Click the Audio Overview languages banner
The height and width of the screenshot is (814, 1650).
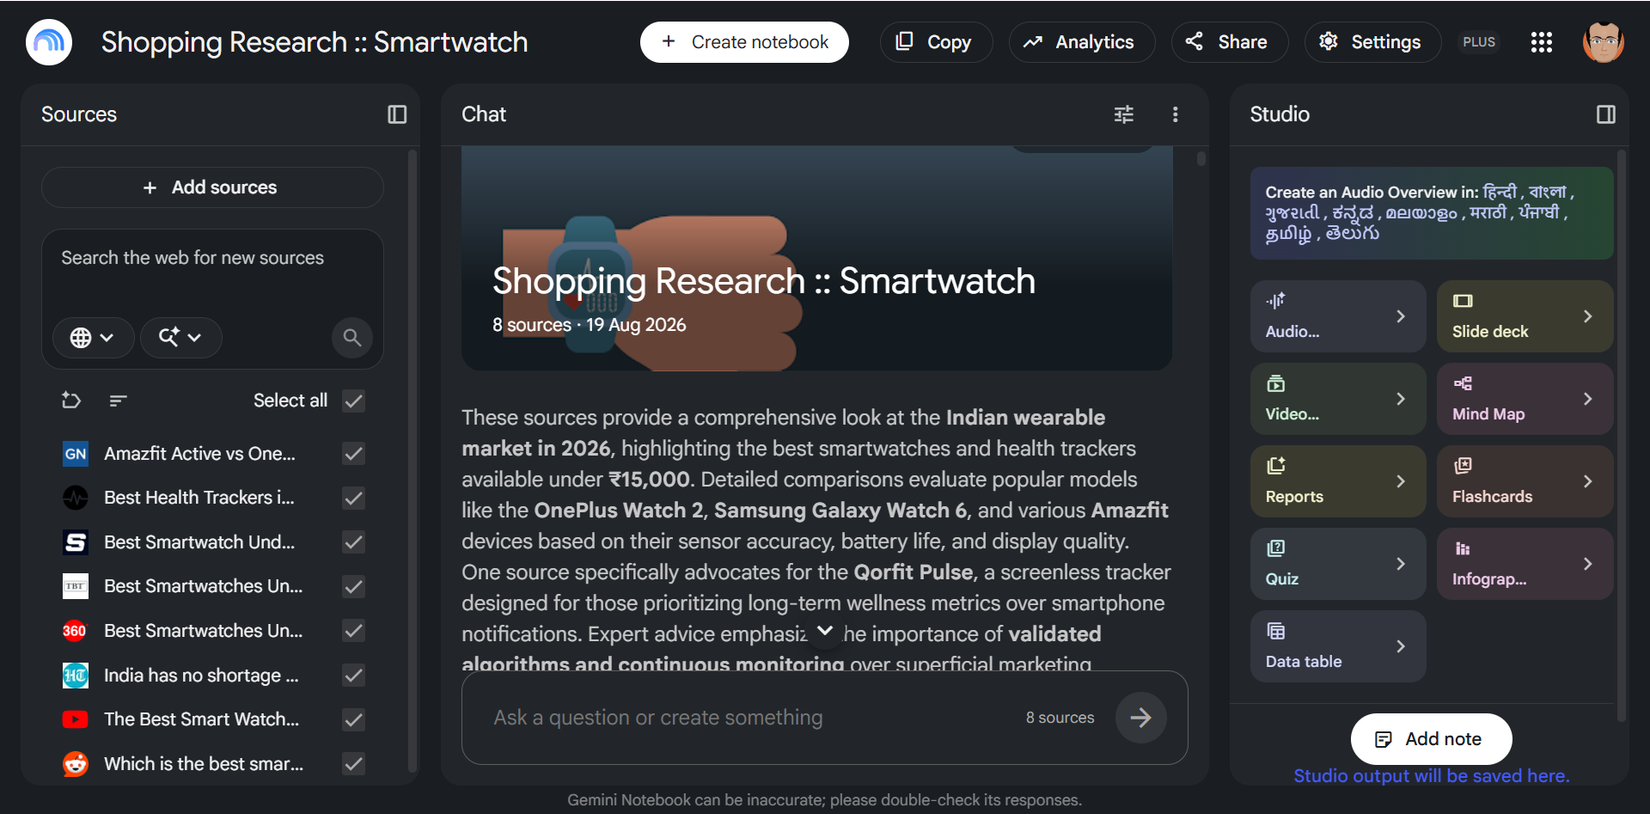coord(1431,213)
